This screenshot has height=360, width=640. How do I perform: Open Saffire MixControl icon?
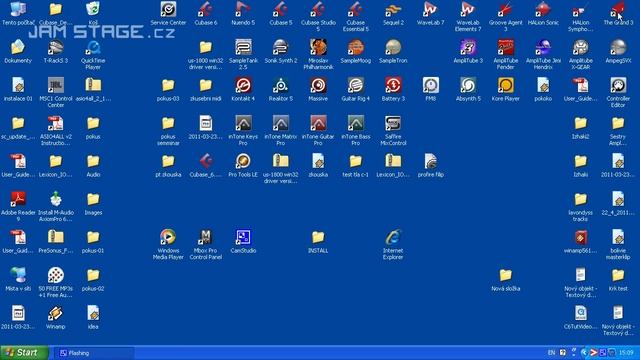393,123
